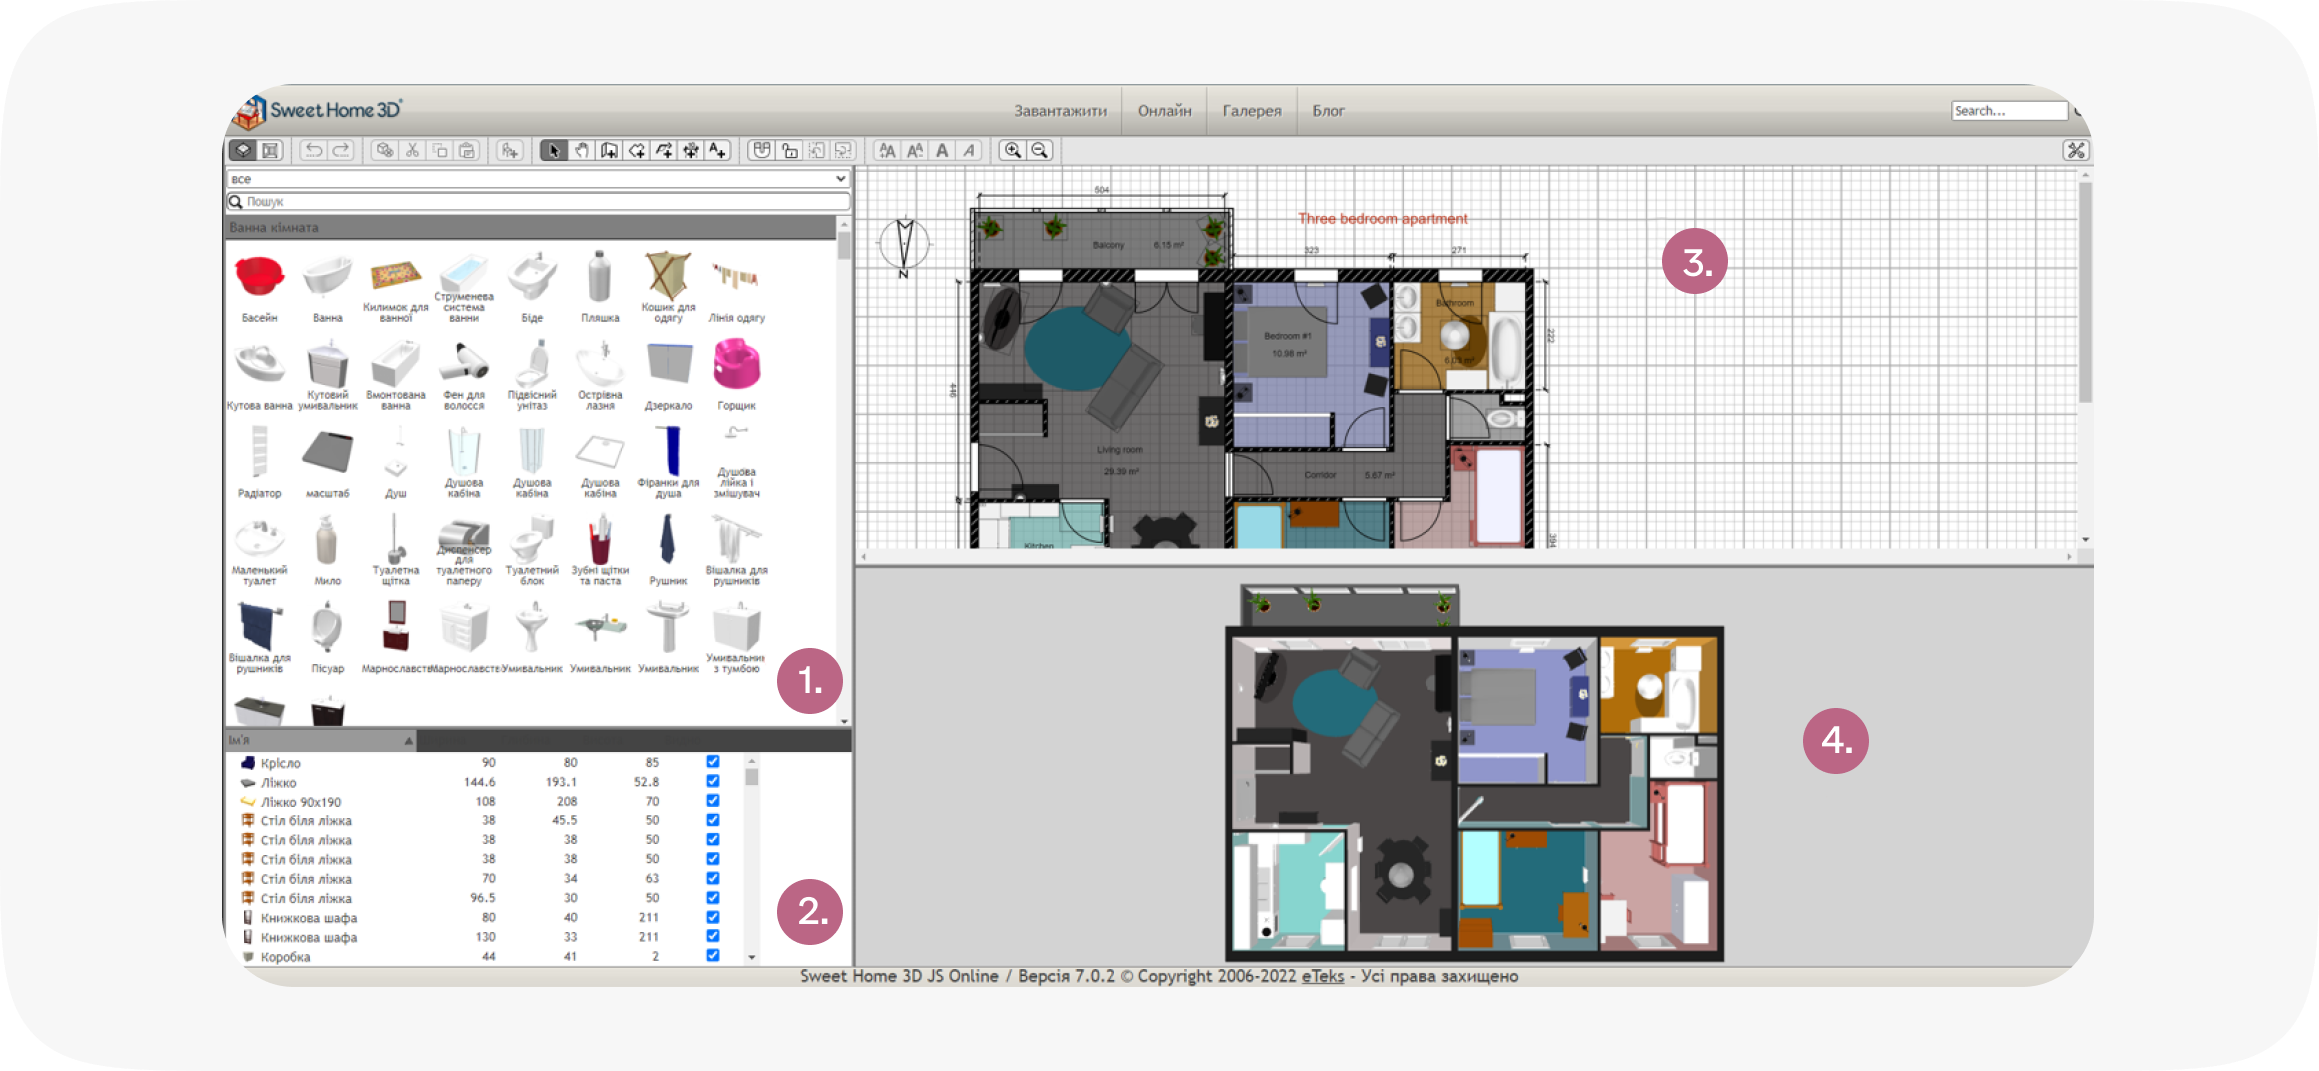Open the Галерея menu item

tap(1251, 111)
